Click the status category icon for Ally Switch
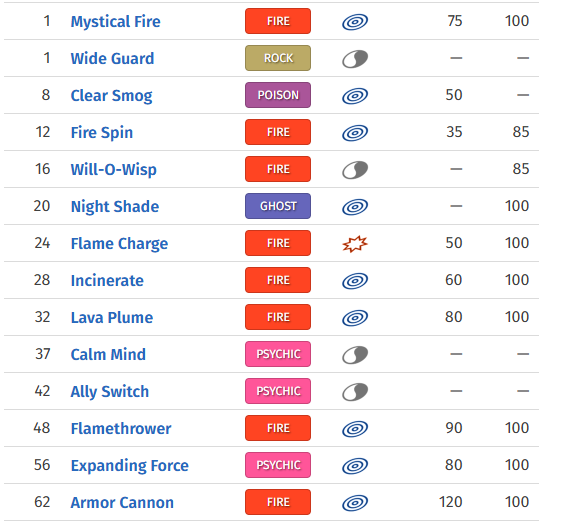This screenshot has height=523, width=566. click(x=355, y=392)
